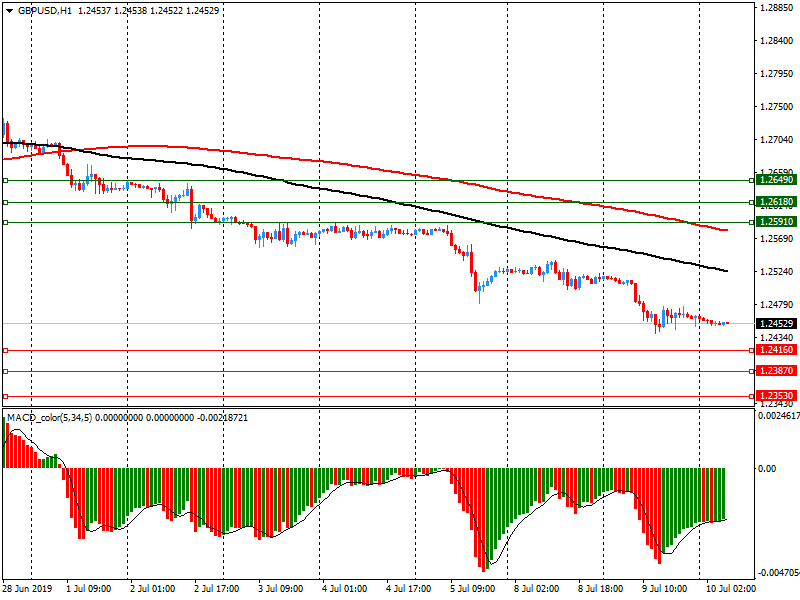Click the 1.27500 price axis label
The height and width of the screenshot is (600, 800).
(777, 107)
